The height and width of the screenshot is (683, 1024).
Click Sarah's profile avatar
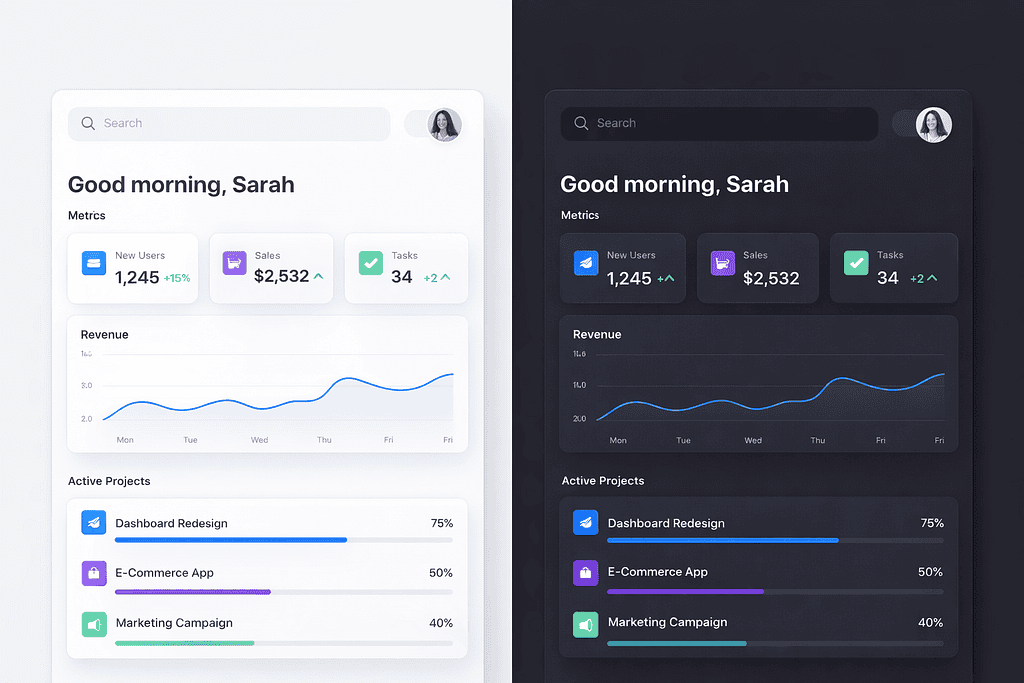(444, 124)
